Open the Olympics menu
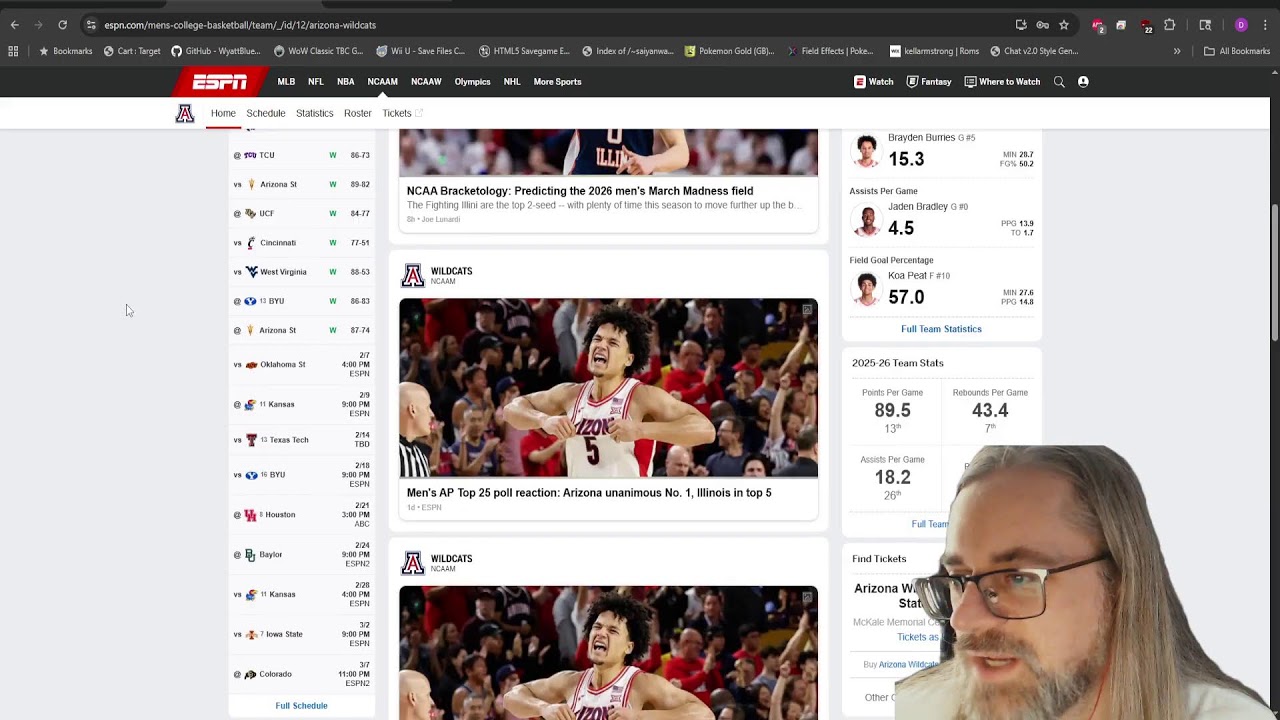The width and height of the screenshot is (1280, 720). [x=472, y=82]
